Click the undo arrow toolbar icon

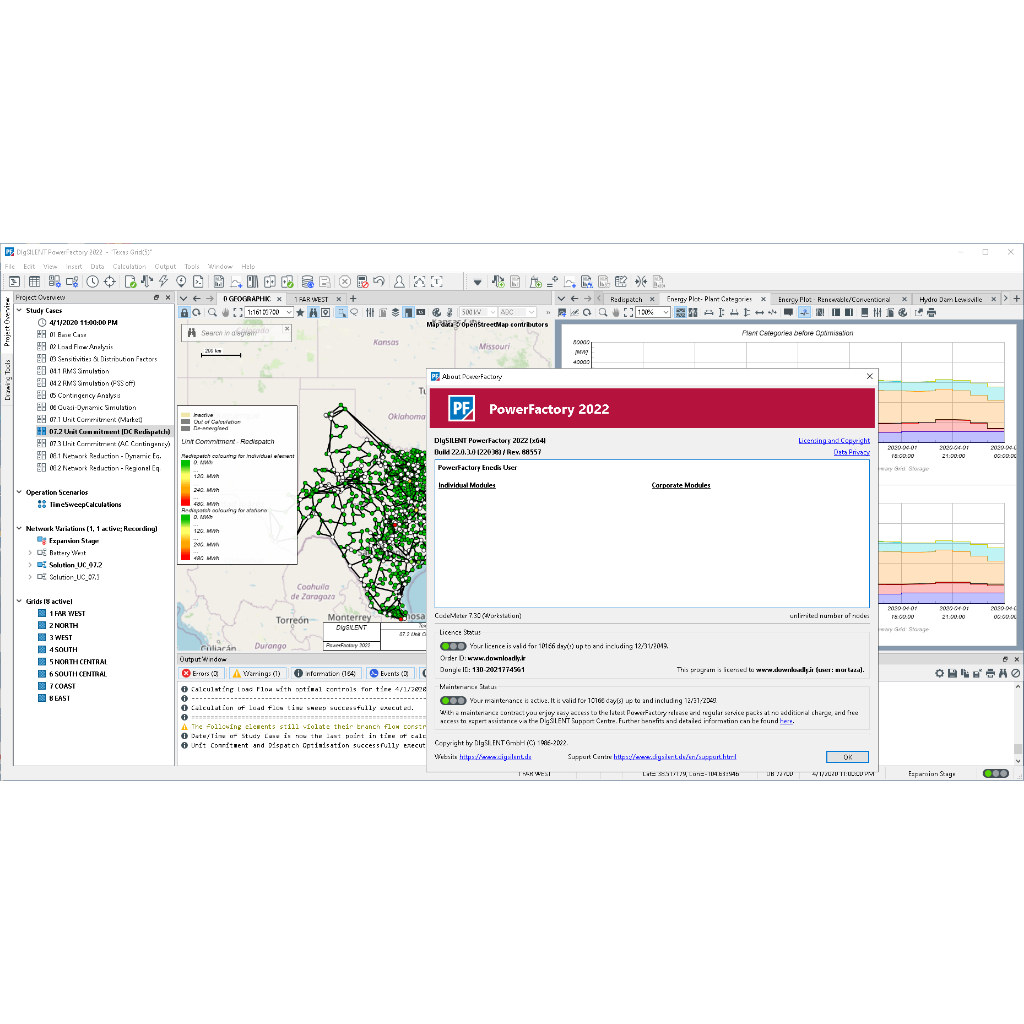(380, 282)
